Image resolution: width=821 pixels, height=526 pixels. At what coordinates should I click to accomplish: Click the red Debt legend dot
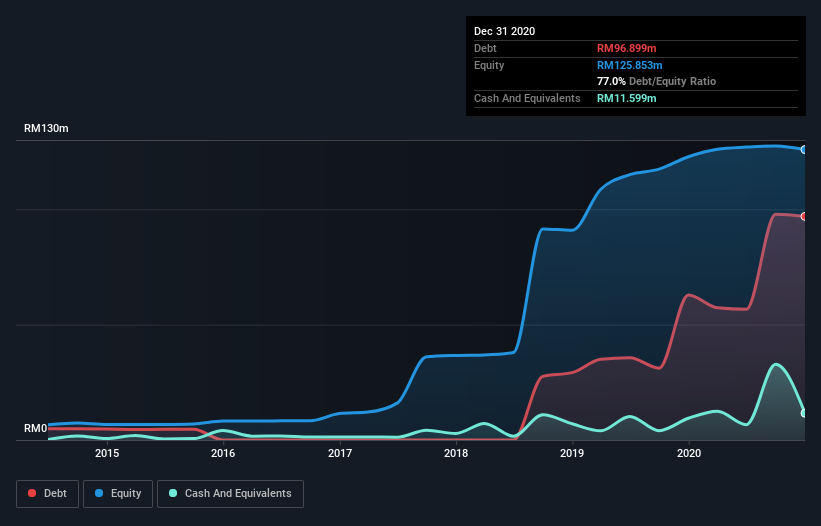pyautogui.click(x=32, y=493)
